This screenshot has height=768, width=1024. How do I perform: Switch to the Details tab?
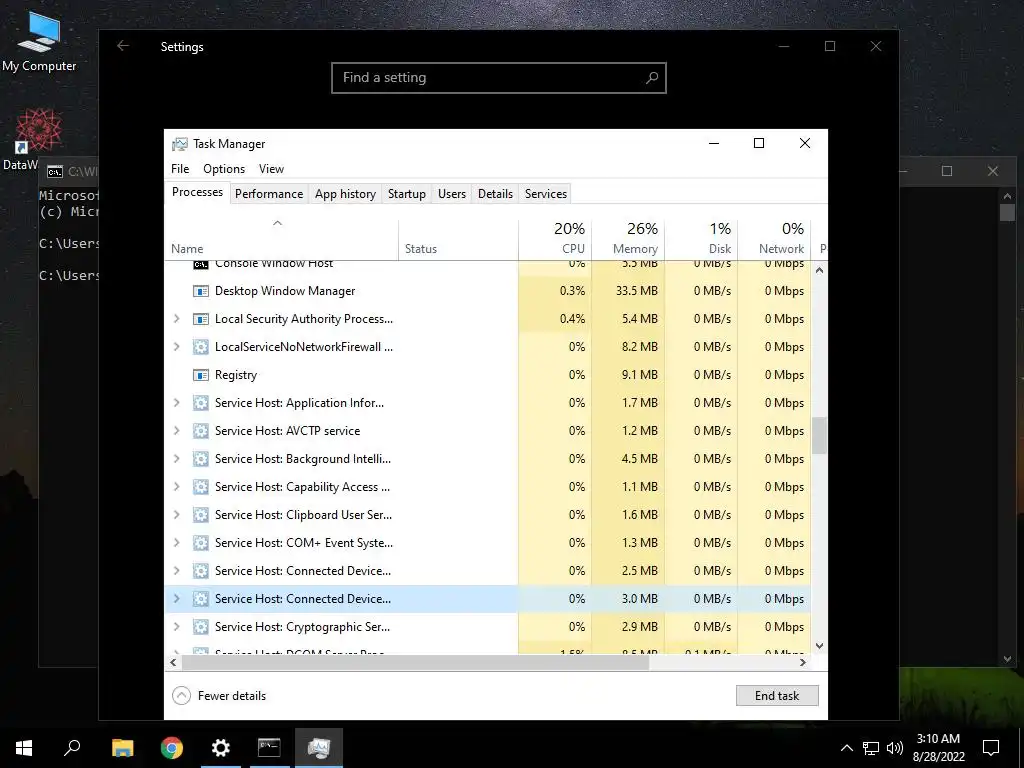[x=496, y=194]
